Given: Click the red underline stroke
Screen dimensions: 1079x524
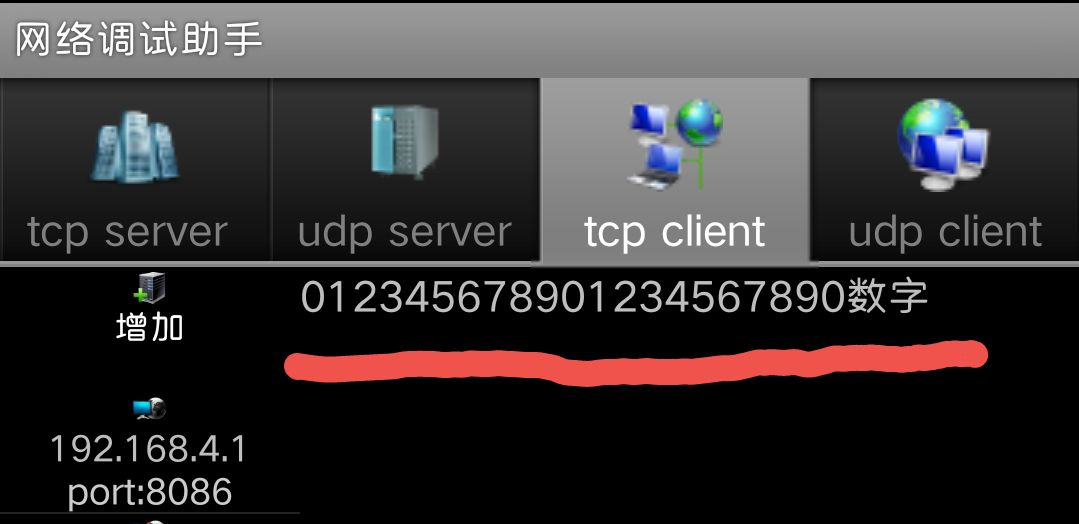Looking at the screenshot, I should pos(636,361).
